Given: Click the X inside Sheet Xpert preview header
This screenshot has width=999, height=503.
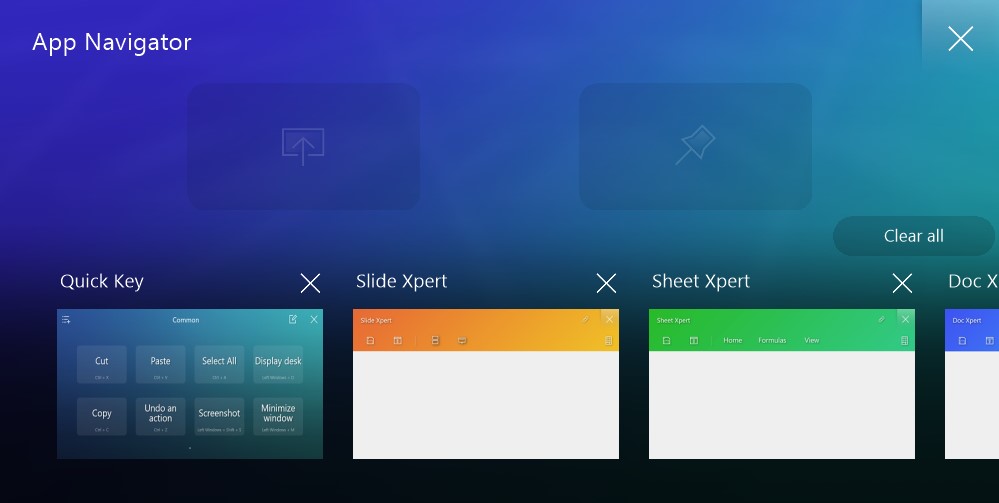Looking at the screenshot, I should coord(905,319).
